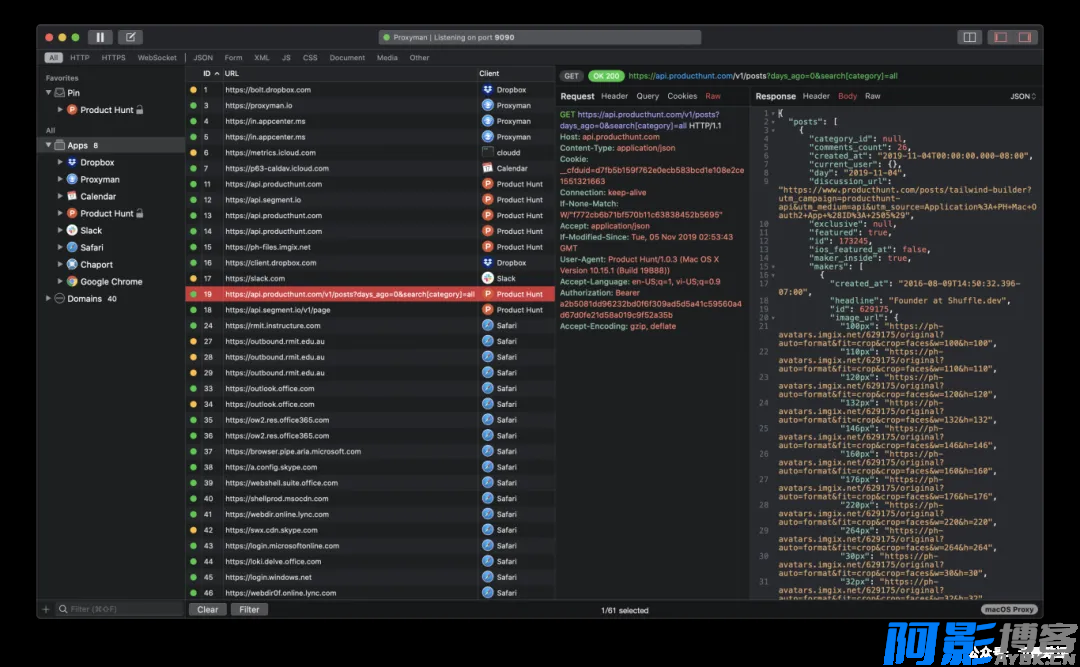Click the Clear button
Screen dimensions: 1080x667
pyautogui.click(x=207, y=610)
